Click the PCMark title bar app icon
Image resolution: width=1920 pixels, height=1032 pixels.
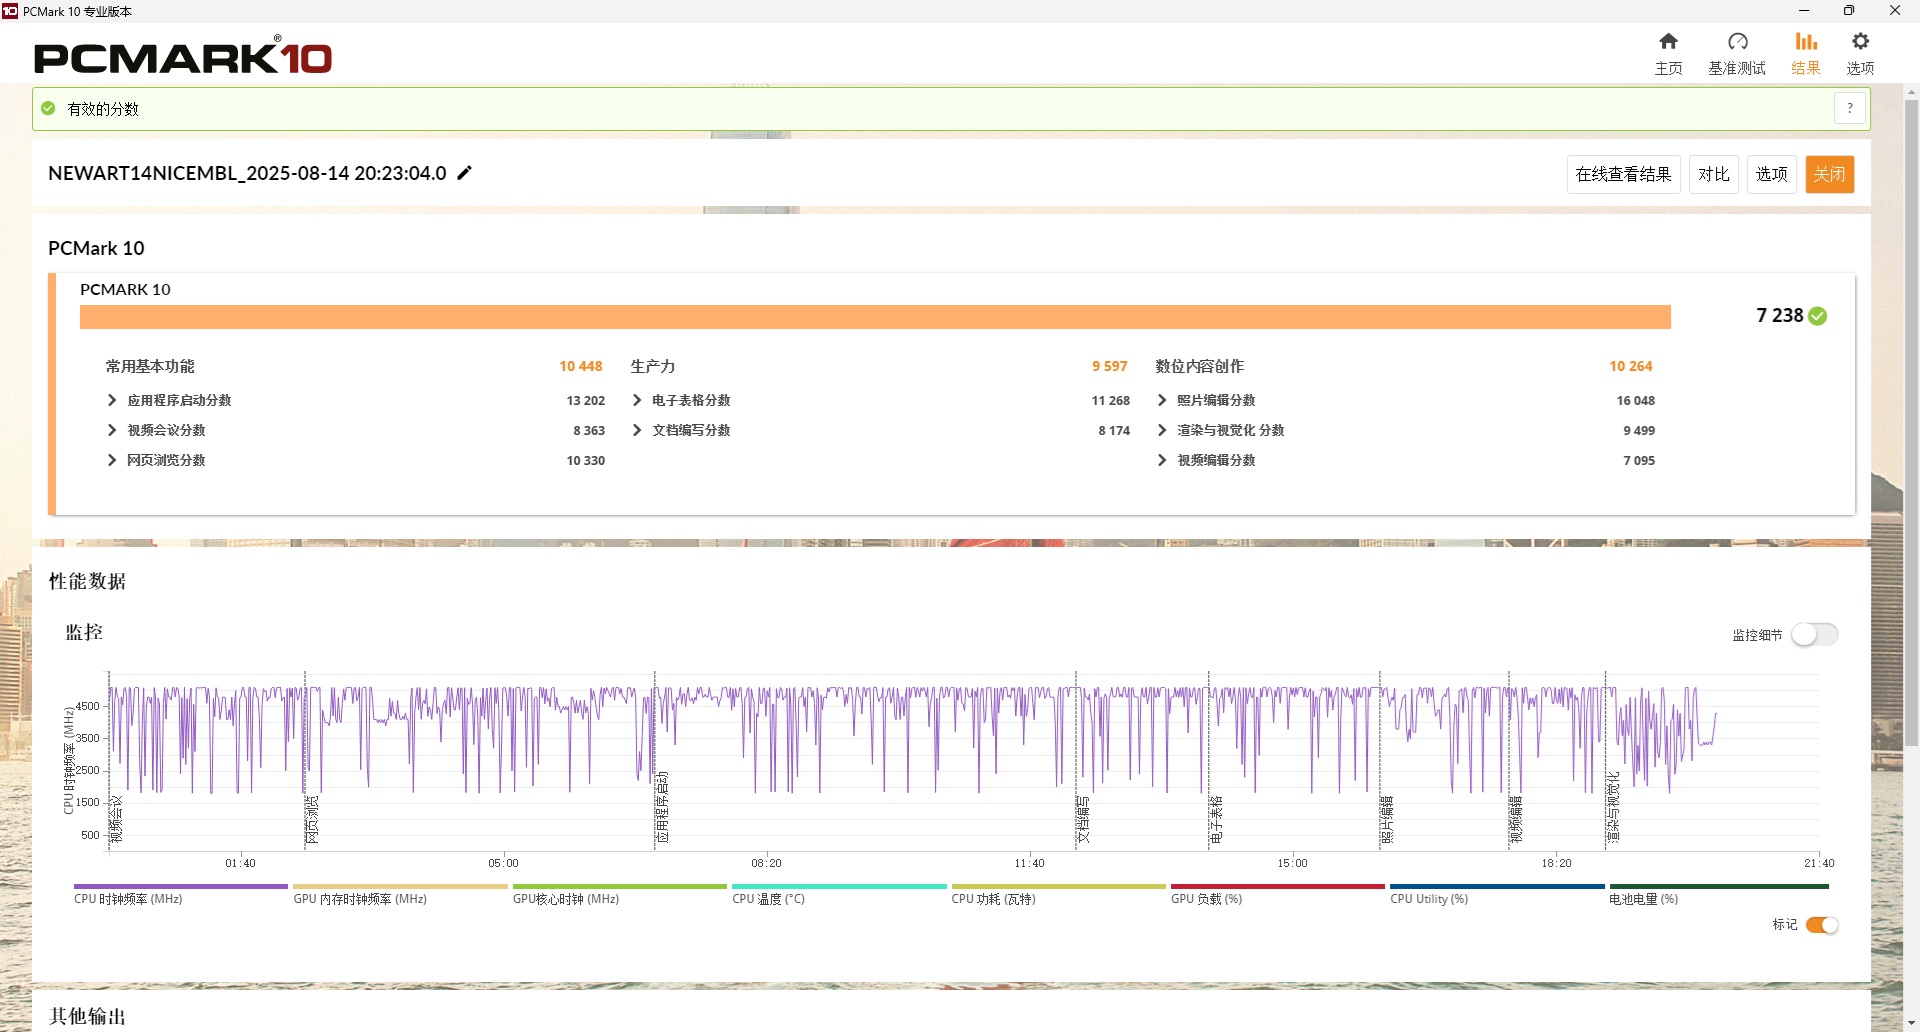point(10,11)
